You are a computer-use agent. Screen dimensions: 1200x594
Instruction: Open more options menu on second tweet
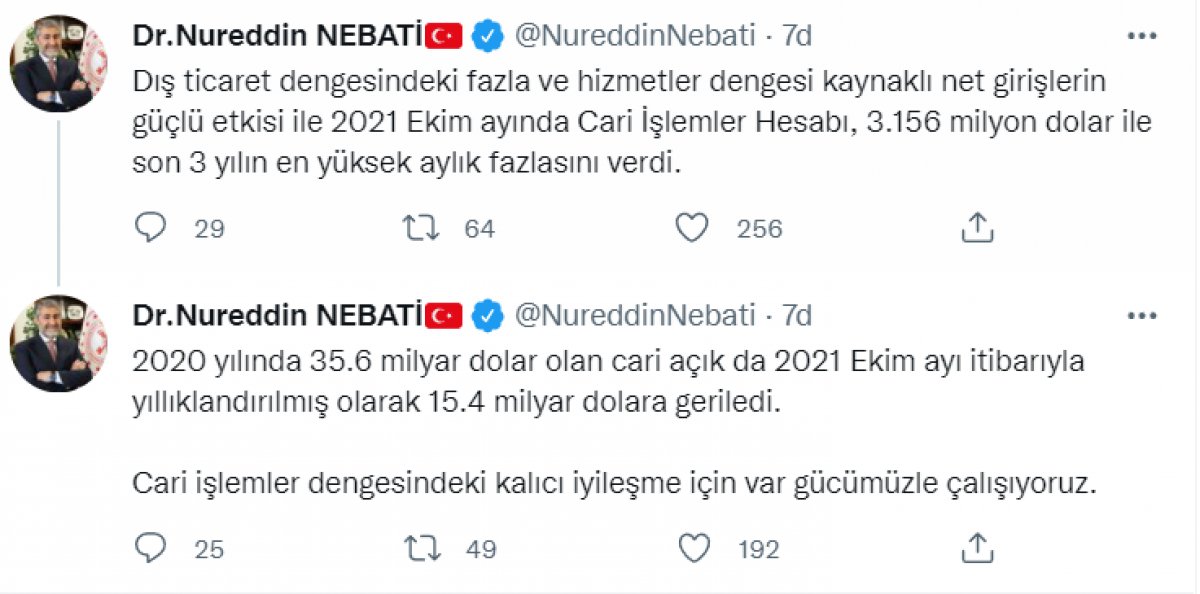point(1141,316)
